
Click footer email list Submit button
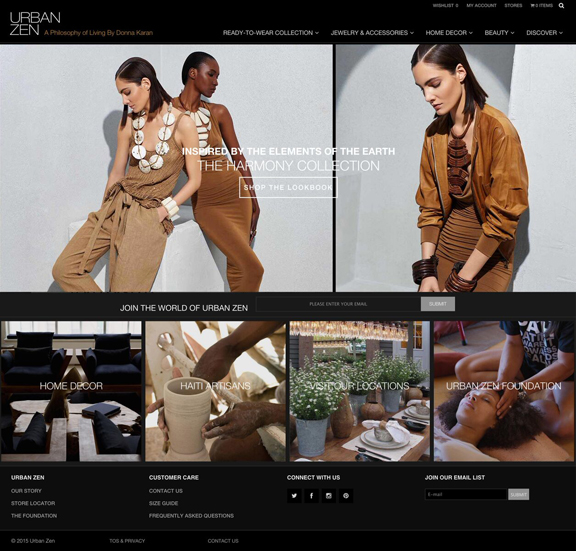[x=519, y=494]
